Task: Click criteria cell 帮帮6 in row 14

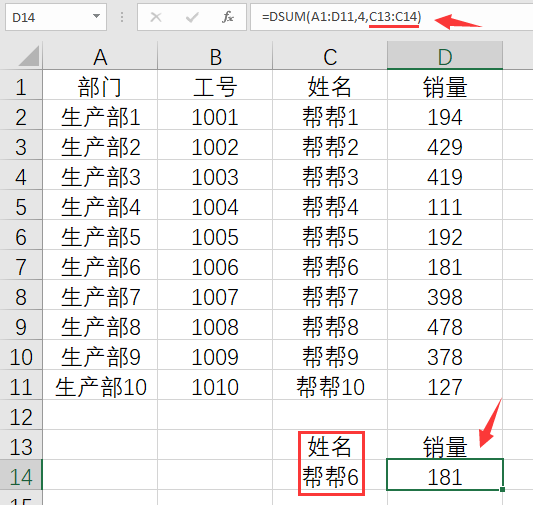Action: click(330, 475)
